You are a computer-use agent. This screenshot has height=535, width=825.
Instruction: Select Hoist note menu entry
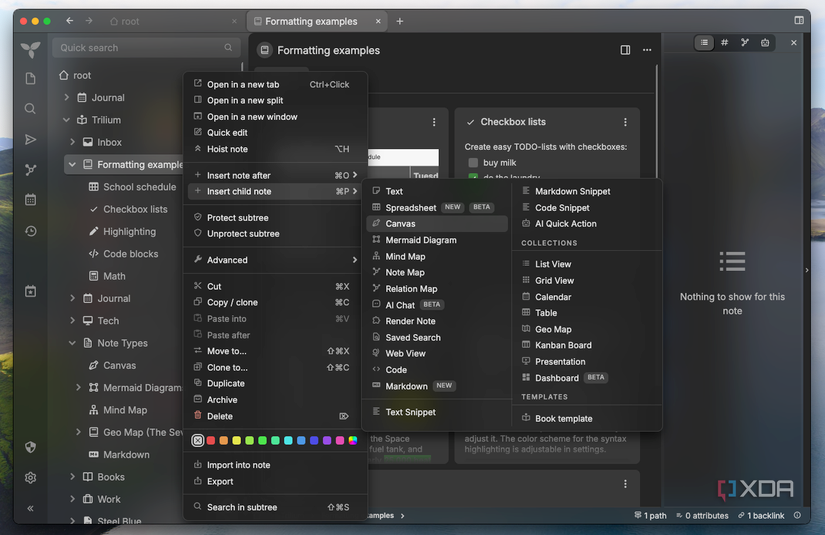275,149
